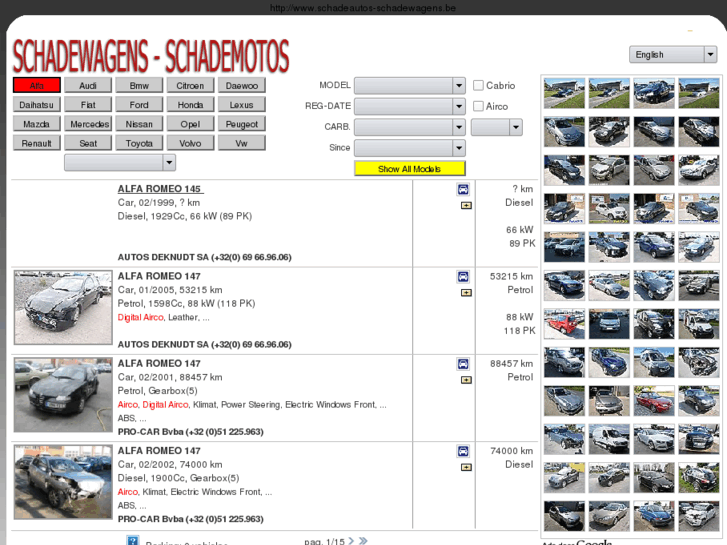This screenshot has height=545, width=727.
Task: Choose the Fiat brand button
Action: tap(88, 105)
